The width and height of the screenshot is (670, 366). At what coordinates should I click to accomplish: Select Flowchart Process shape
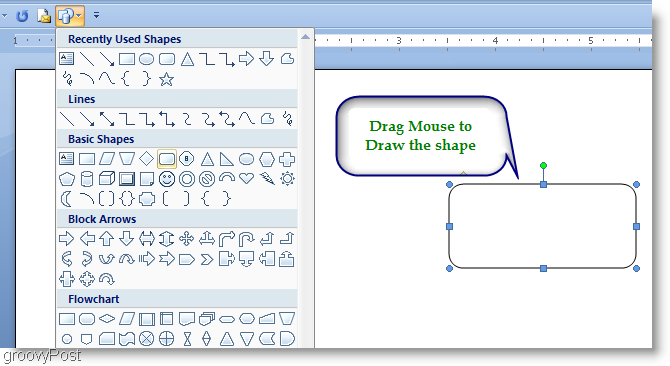pyautogui.click(x=67, y=319)
